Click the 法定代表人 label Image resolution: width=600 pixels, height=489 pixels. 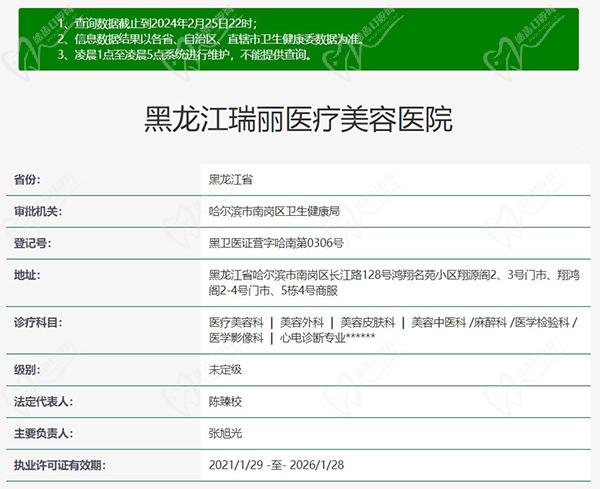tap(43, 402)
